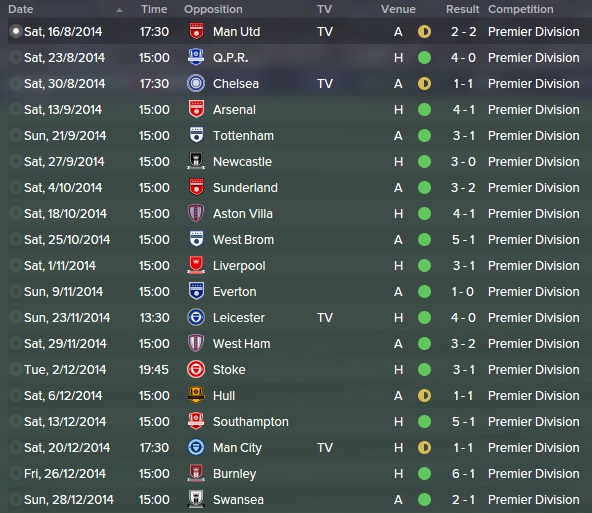Select the radio button for Swansea fixture

pos(16,499)
